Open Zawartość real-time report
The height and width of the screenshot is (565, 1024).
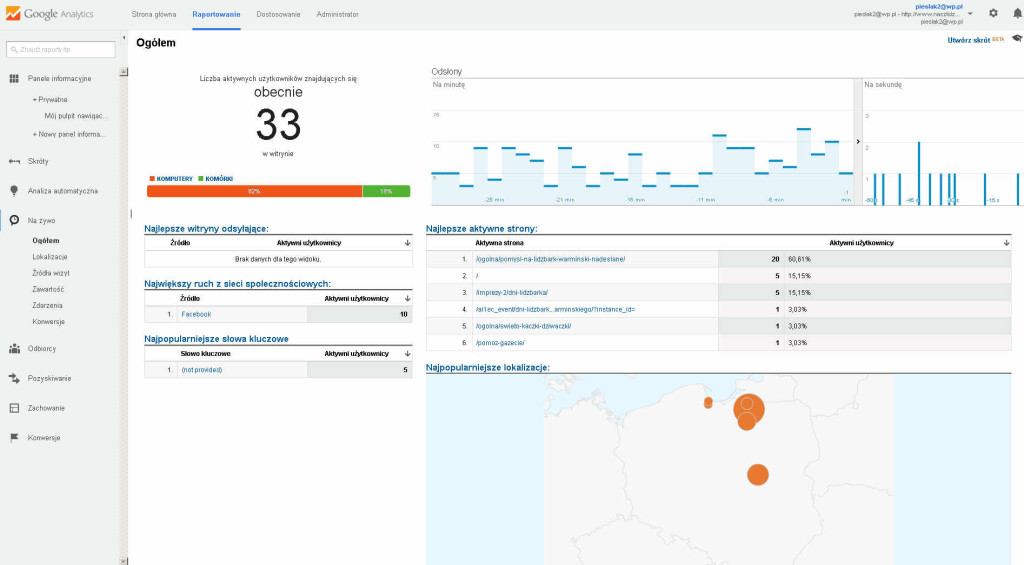[x=48, y=289]
